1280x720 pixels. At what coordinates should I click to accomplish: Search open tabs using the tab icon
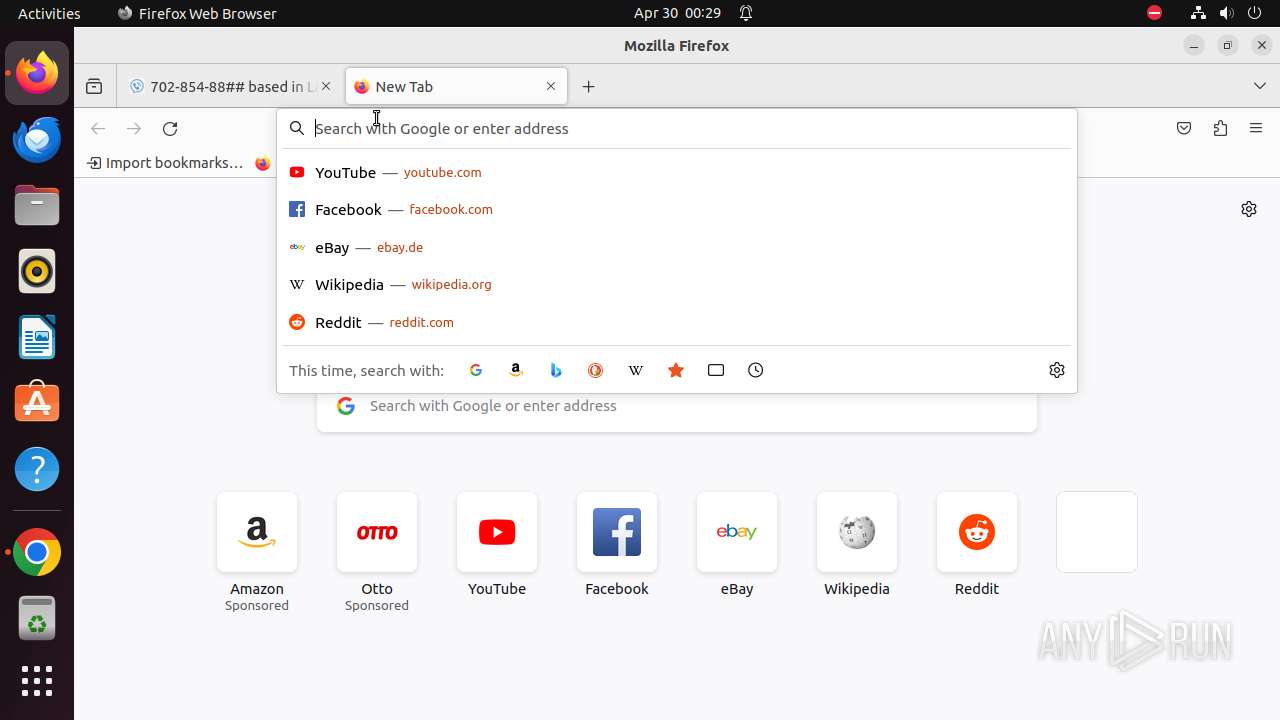pyautogui.click(x=716, y=370)
